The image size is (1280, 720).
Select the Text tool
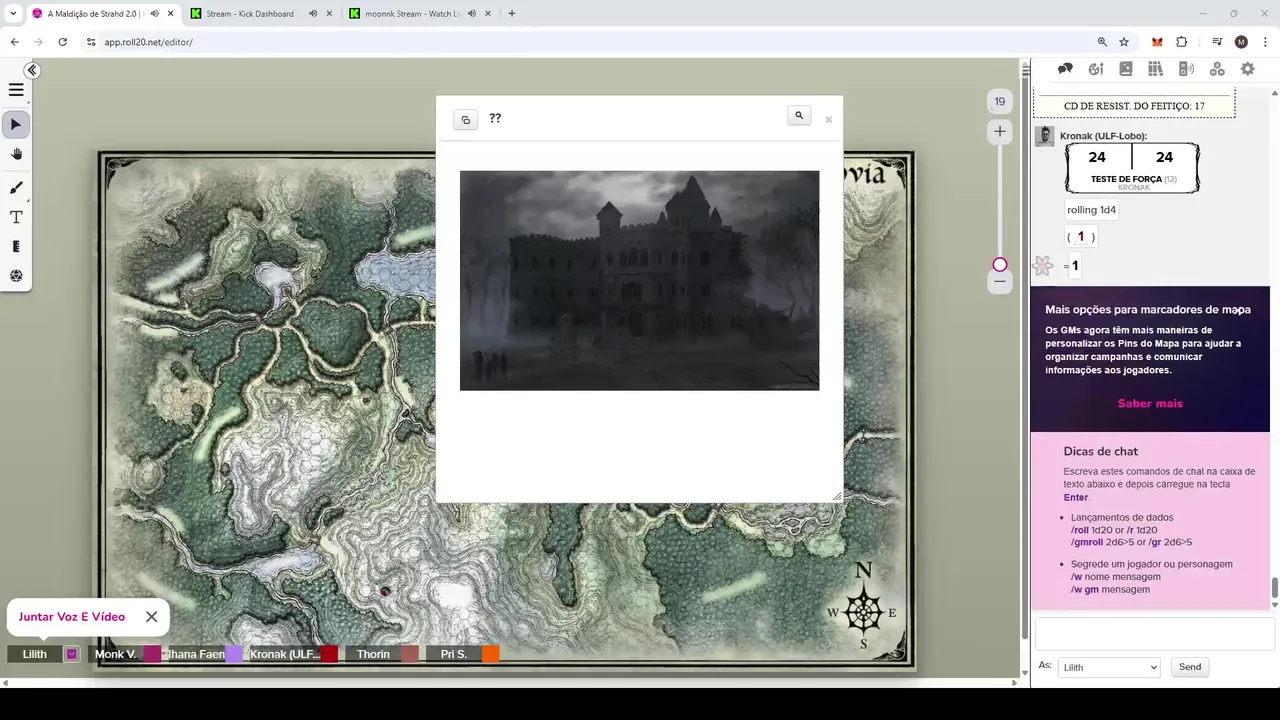click(x=16, y=217)
